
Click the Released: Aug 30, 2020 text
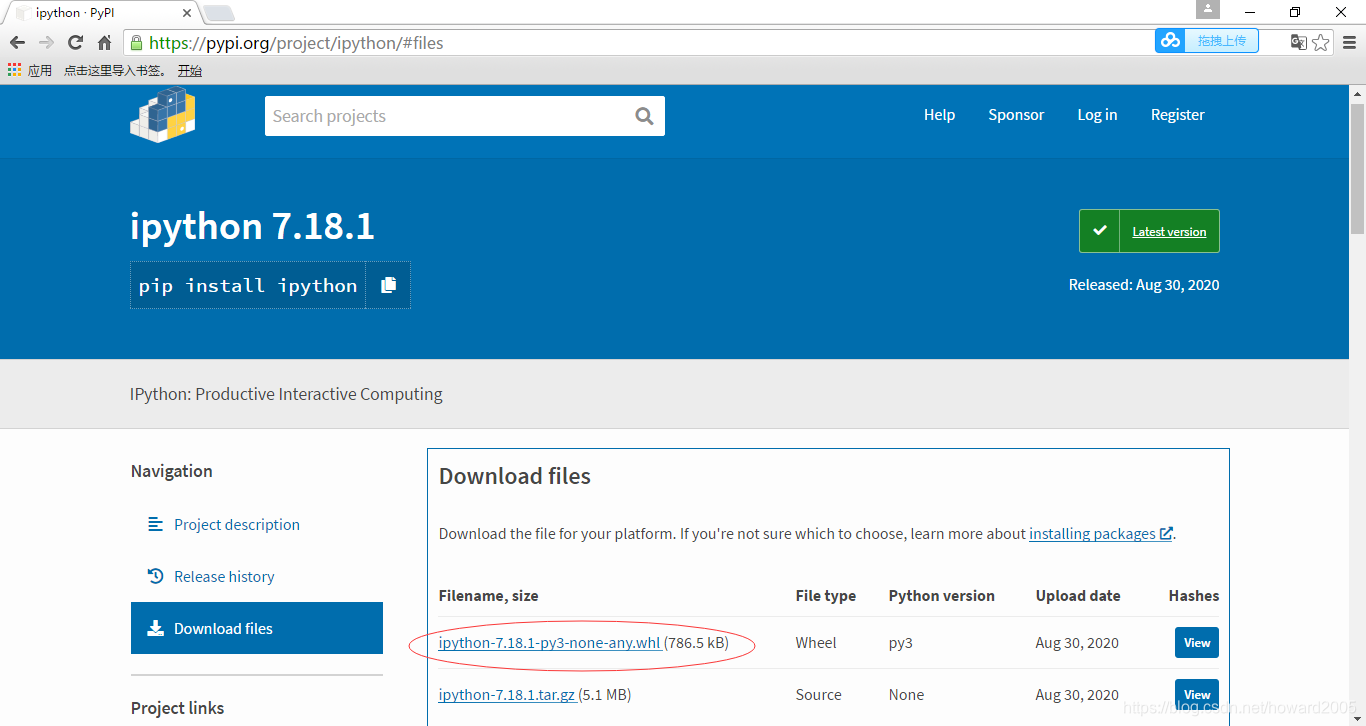click(1144, 285)
